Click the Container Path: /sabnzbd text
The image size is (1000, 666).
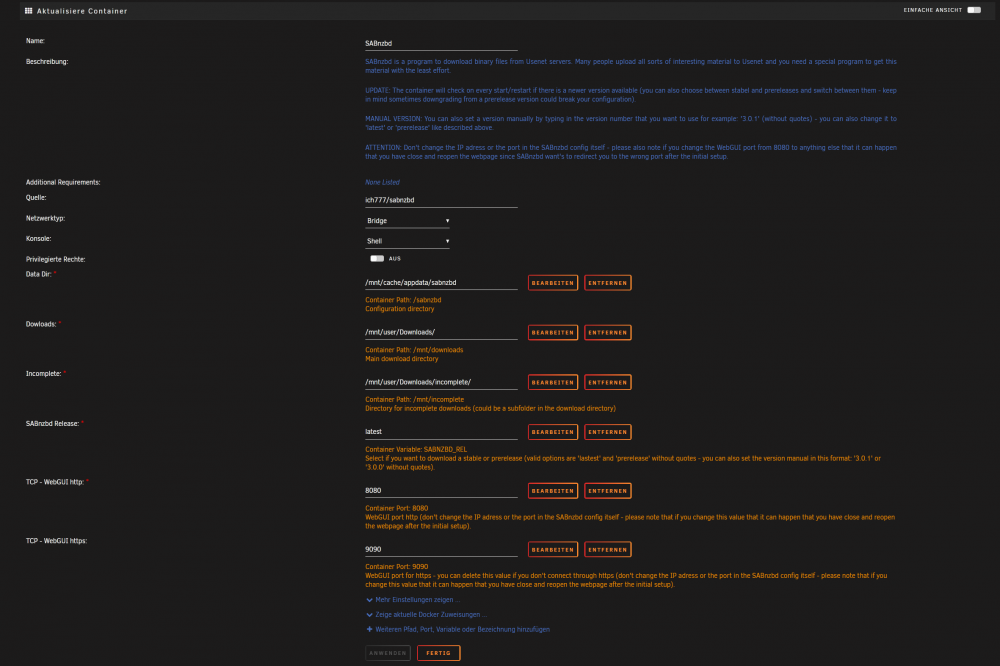click(403, 300)
